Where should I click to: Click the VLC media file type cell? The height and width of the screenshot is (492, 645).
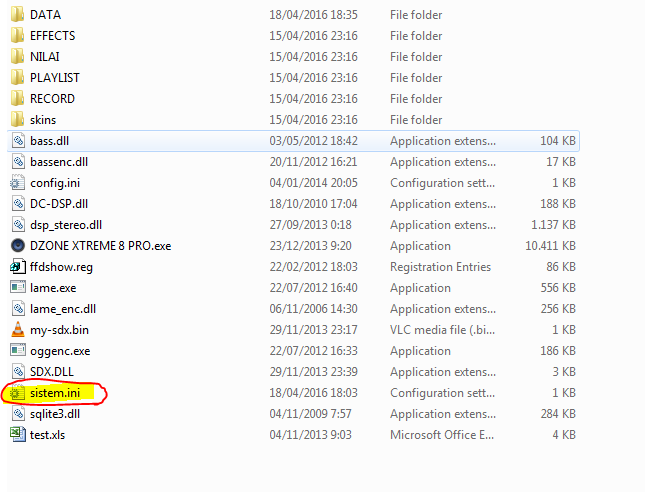(x=443, y=330)
